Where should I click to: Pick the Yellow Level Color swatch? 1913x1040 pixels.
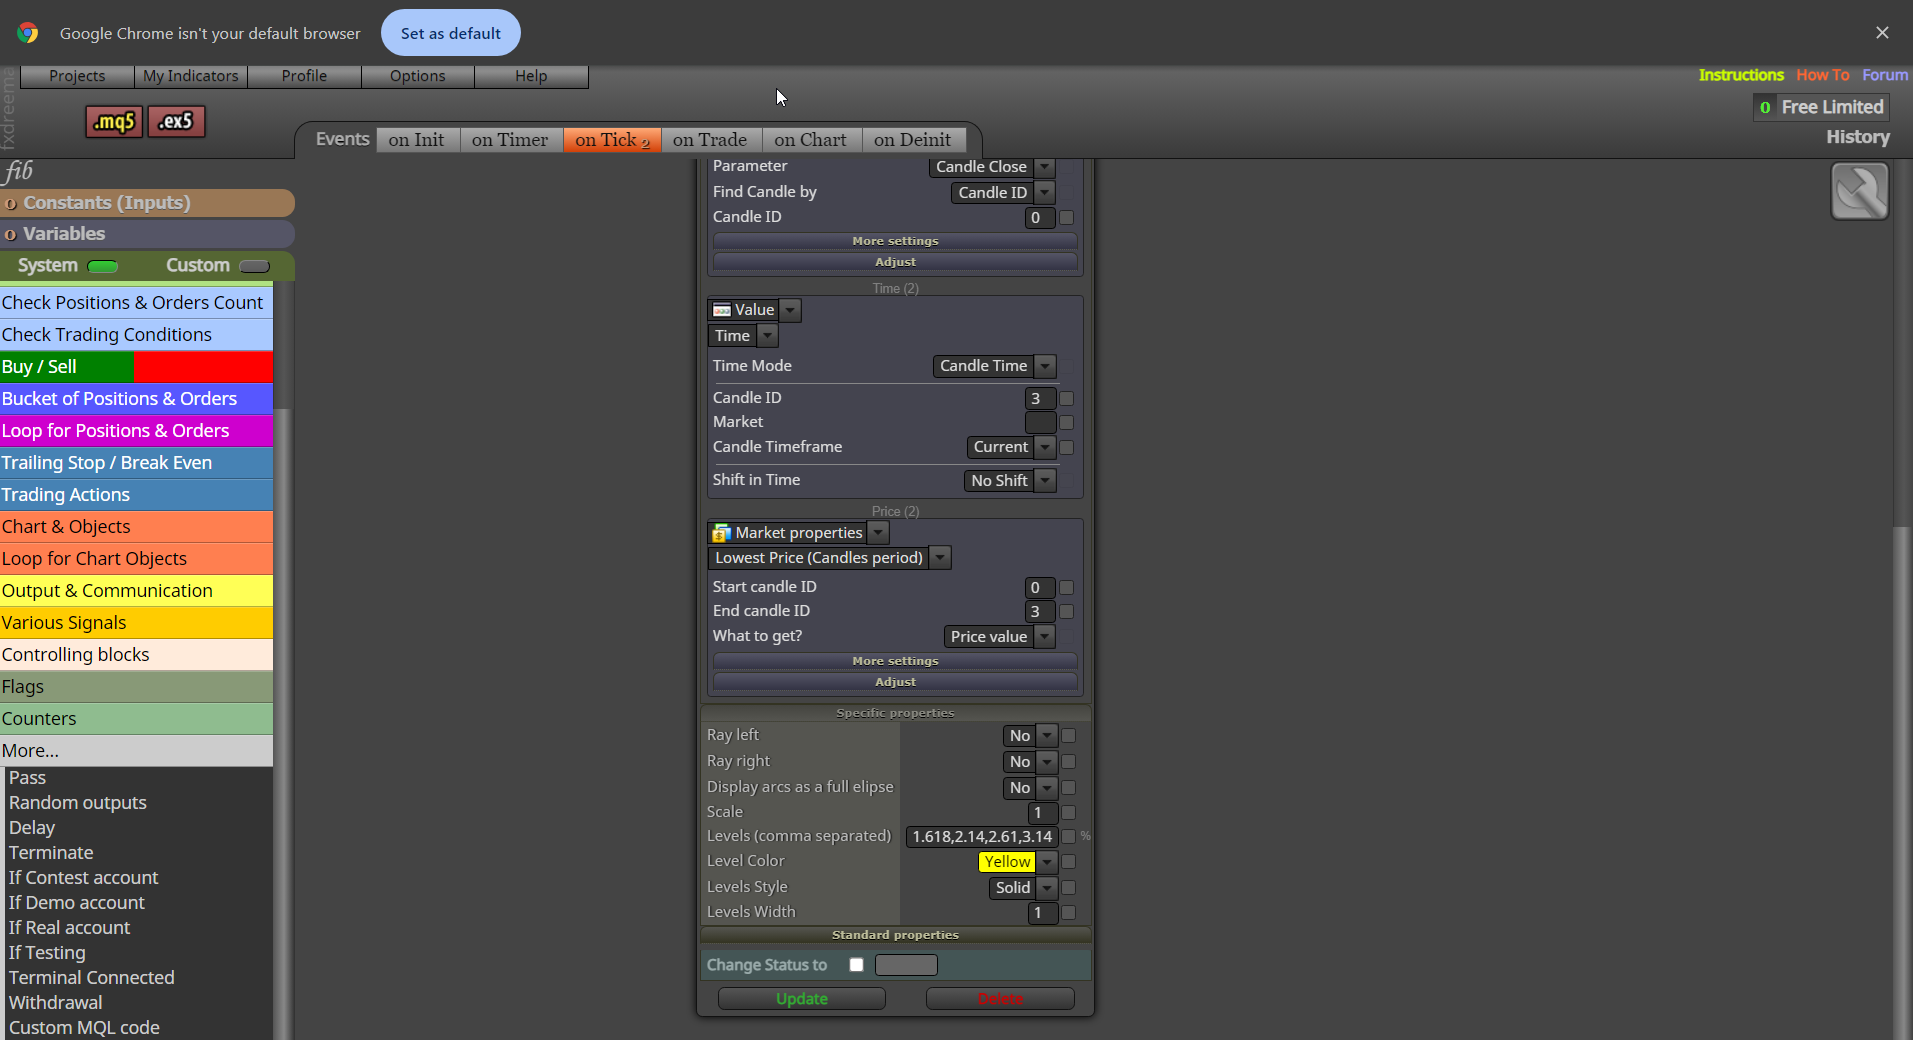(x=1007, y=862)
